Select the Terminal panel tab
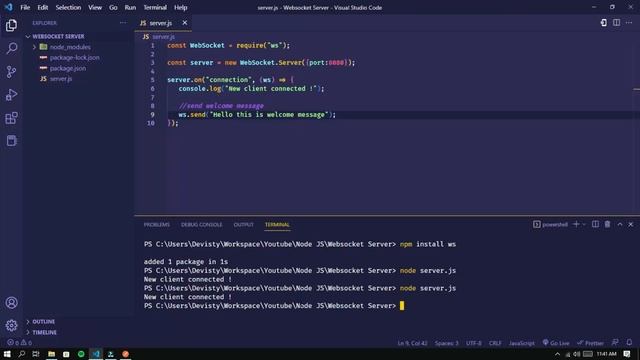This screenshot has width=640, height=360. pos(277,224)
